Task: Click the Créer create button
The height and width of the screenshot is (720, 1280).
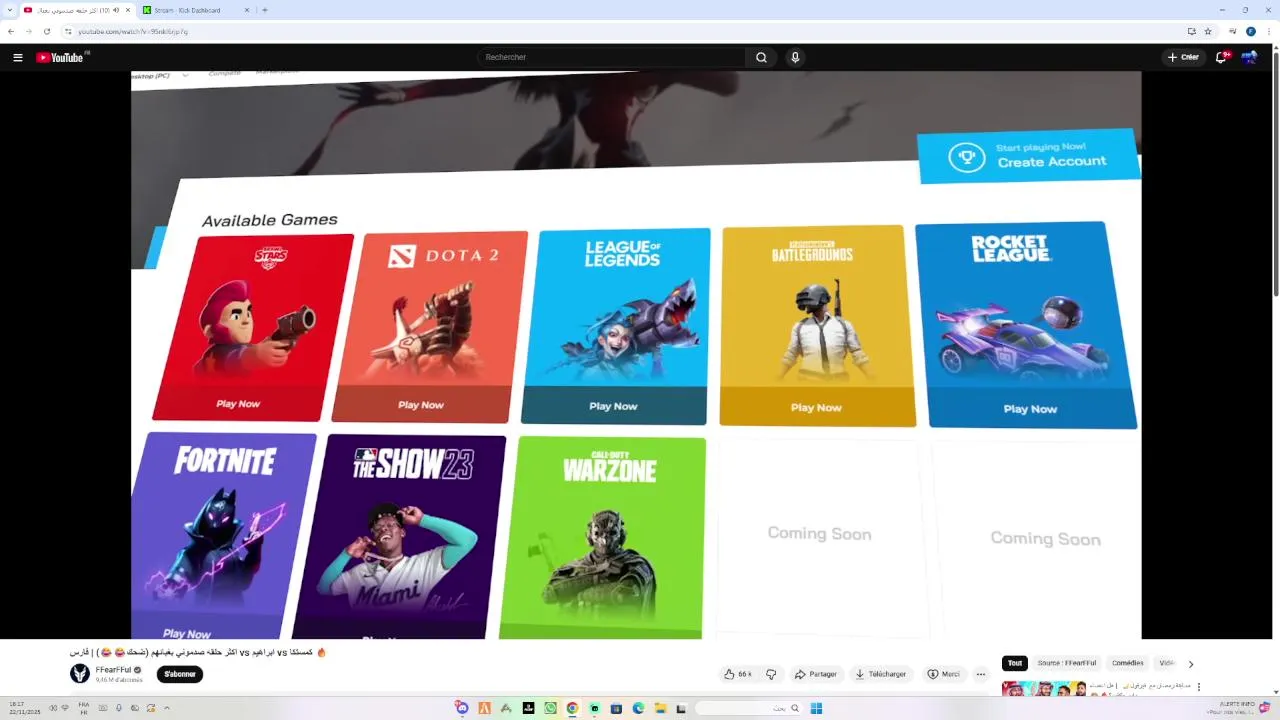Action: tap(1183, 57)
